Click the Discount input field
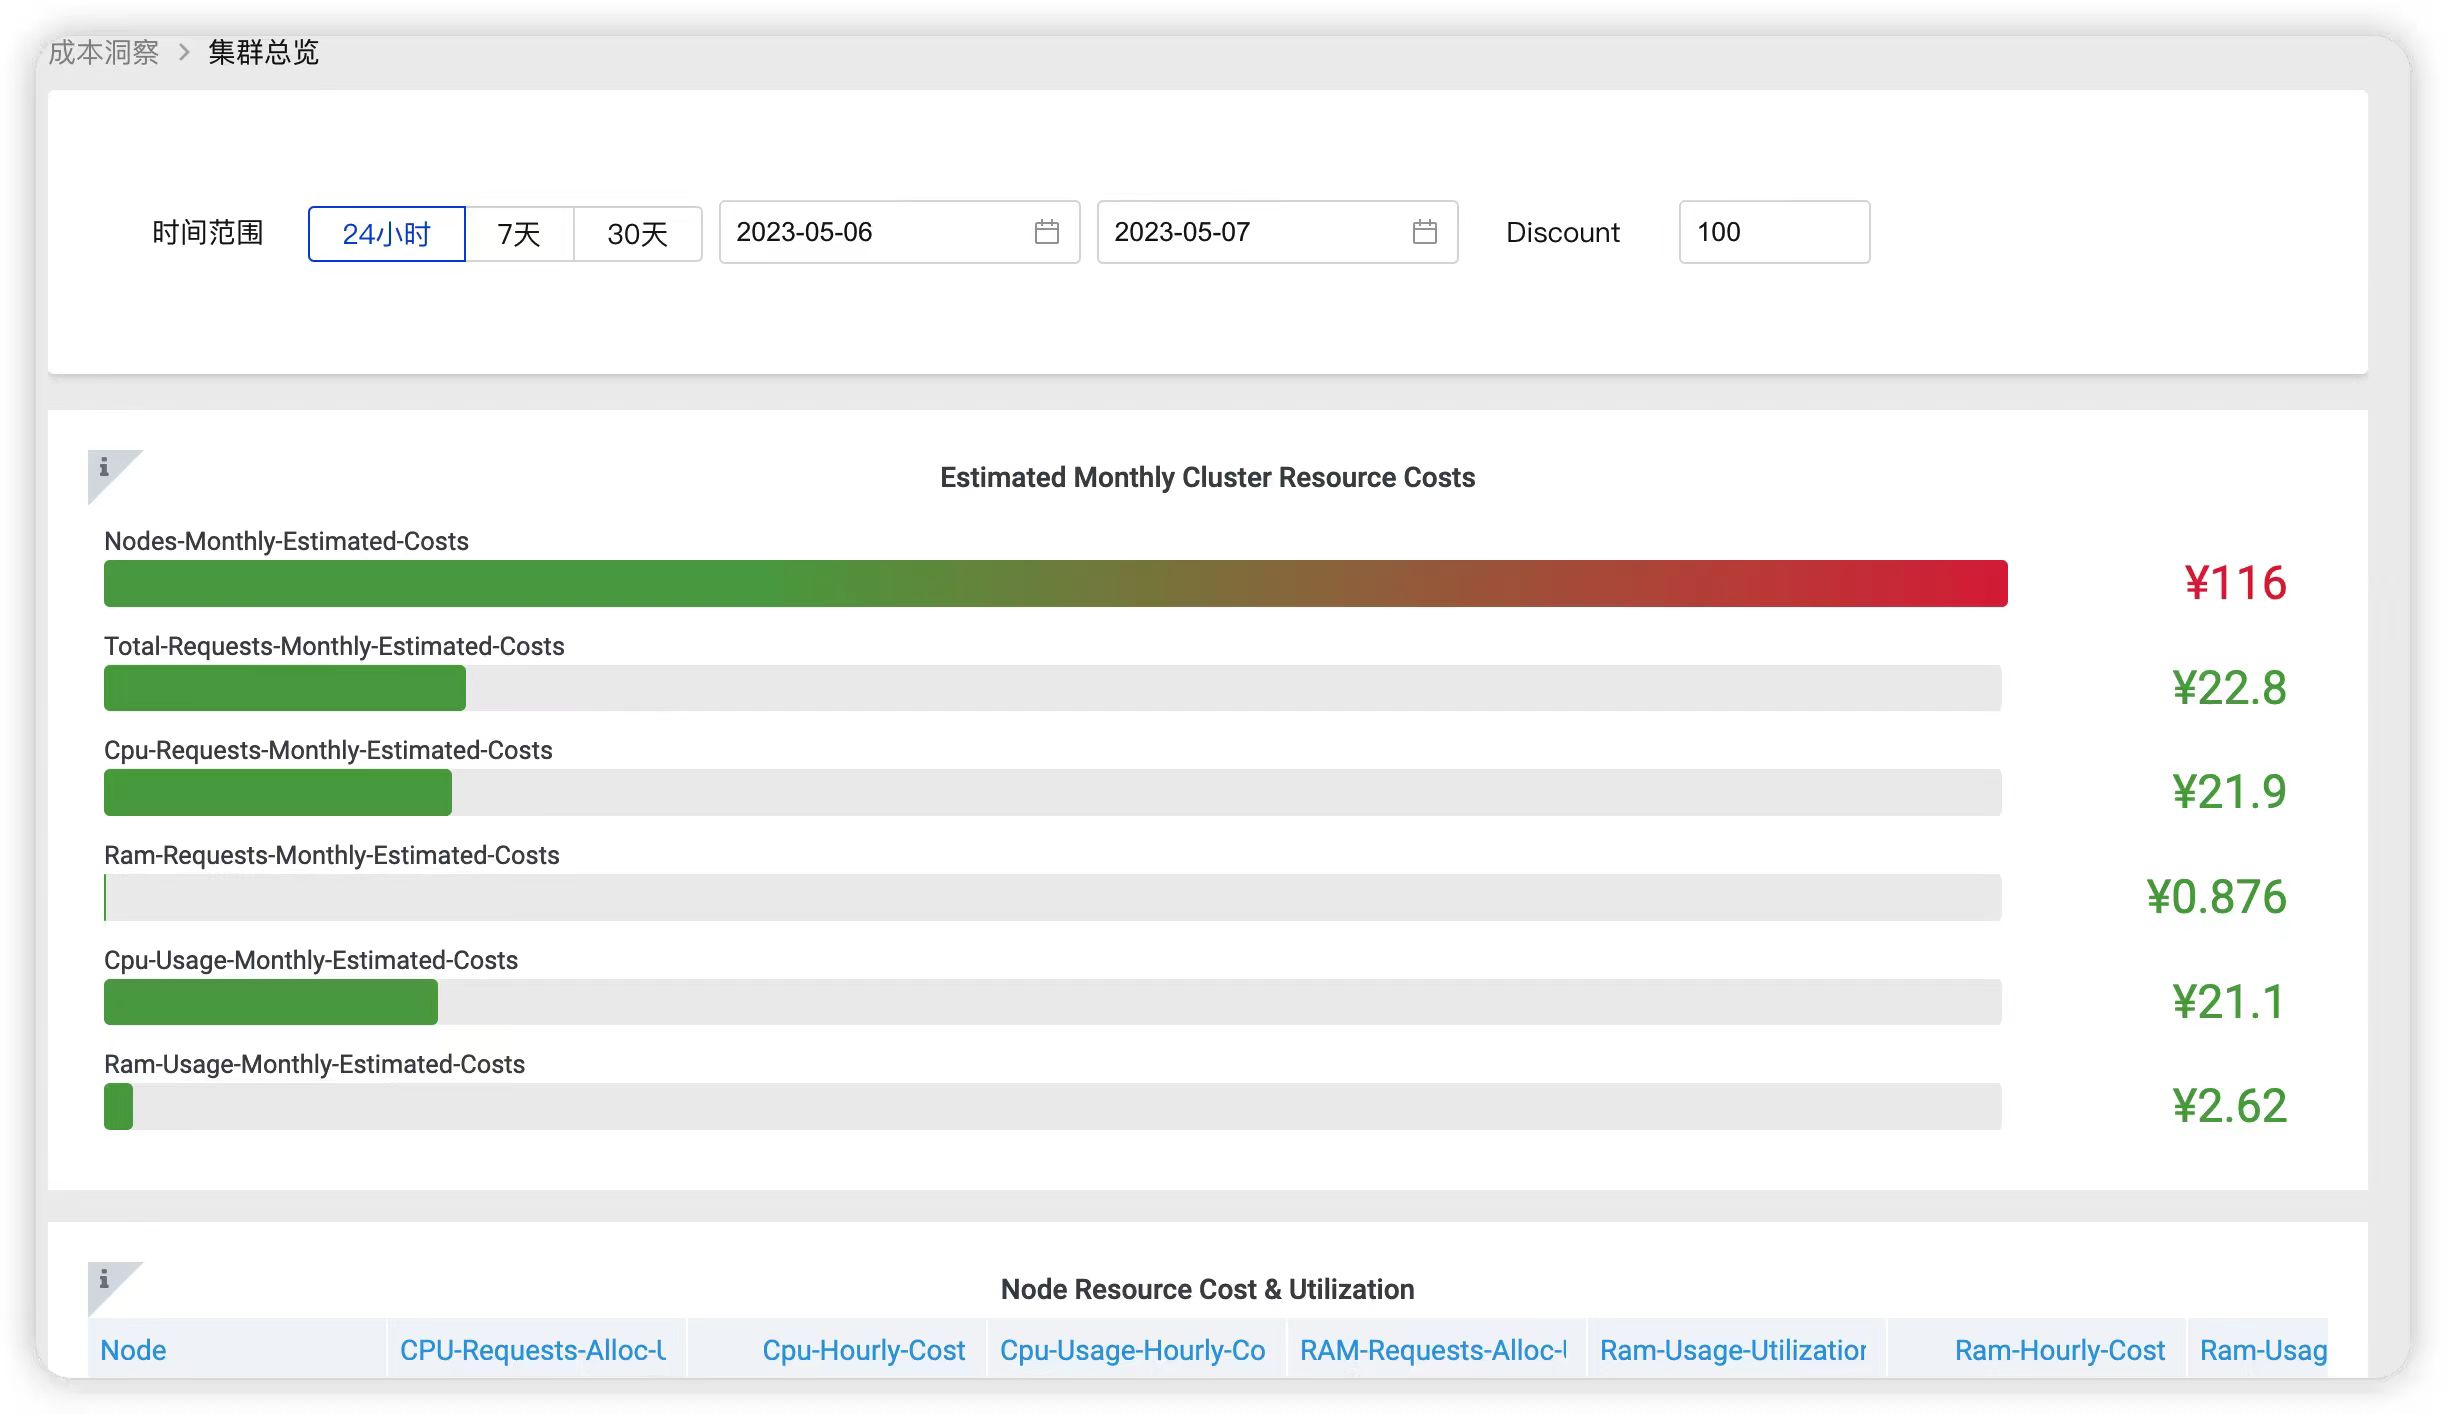This screenshot has width=2446, height=1414. 1774,232
